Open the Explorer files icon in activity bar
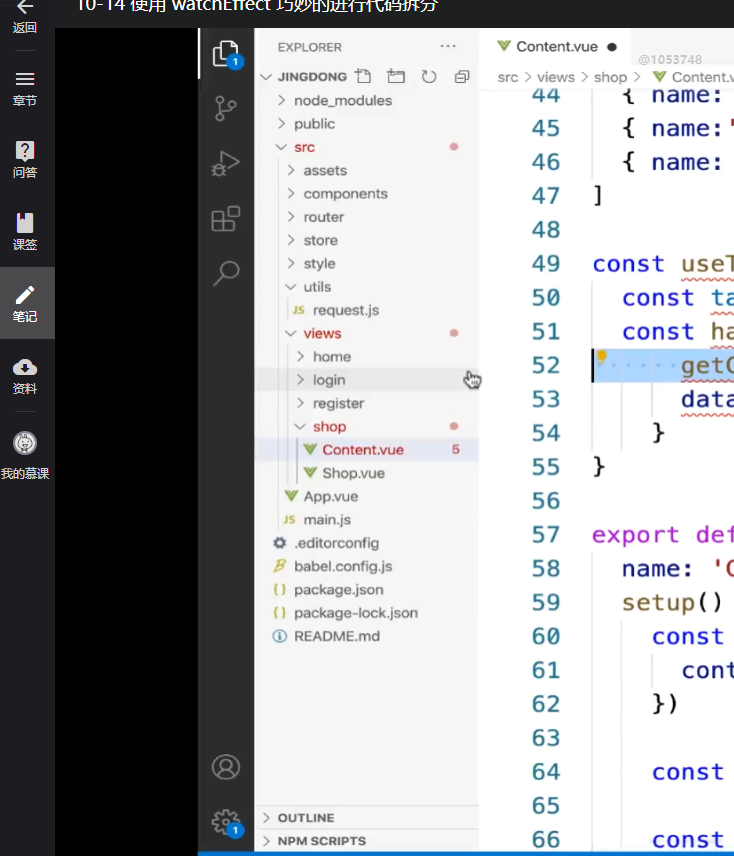 point(225,54)
